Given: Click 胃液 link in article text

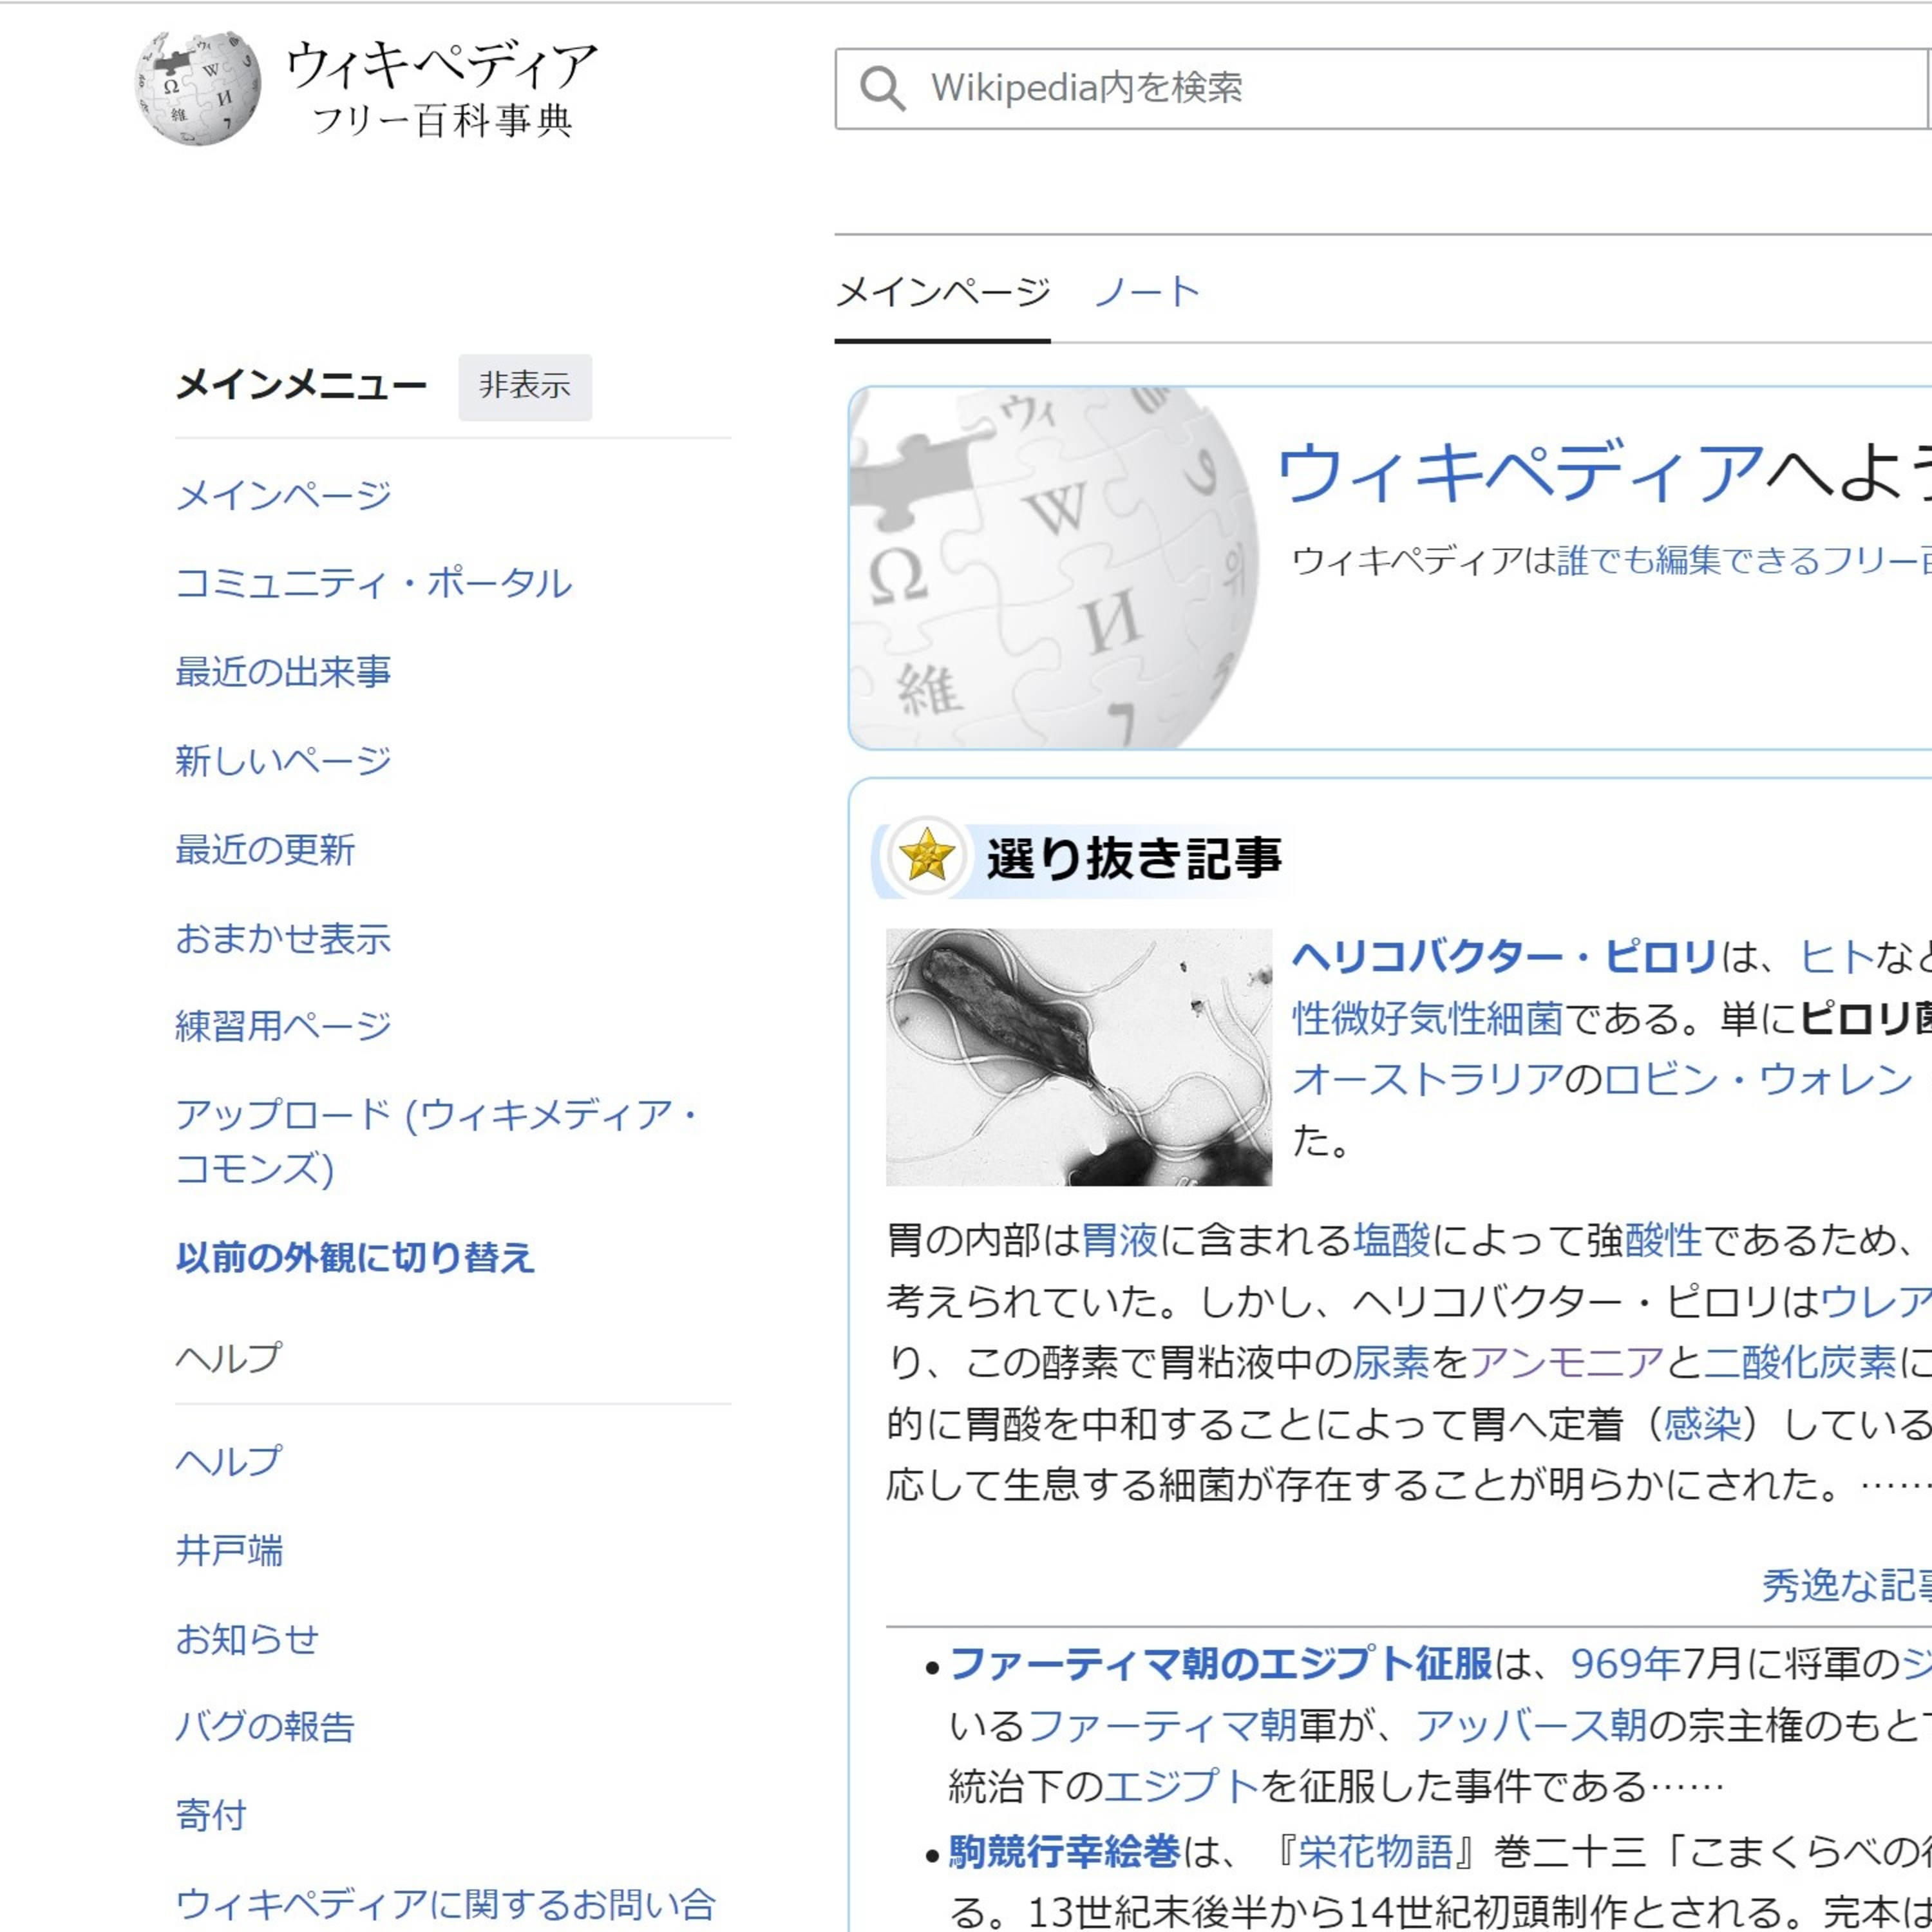Looking at the screenshot, I should [1119, 1240].
